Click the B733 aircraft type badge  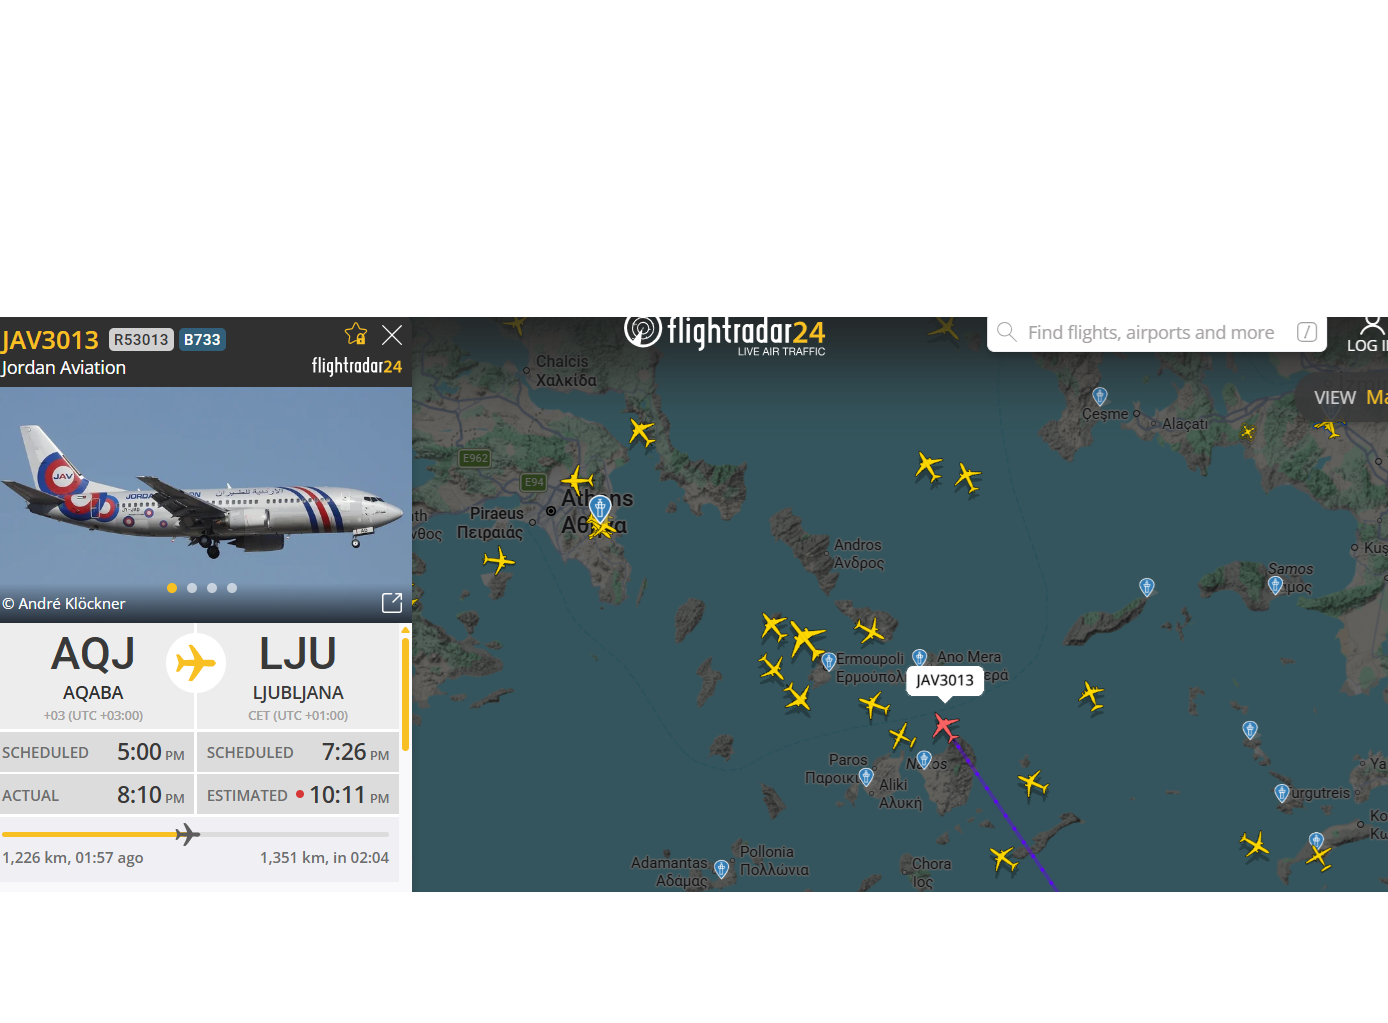[202, 340]
